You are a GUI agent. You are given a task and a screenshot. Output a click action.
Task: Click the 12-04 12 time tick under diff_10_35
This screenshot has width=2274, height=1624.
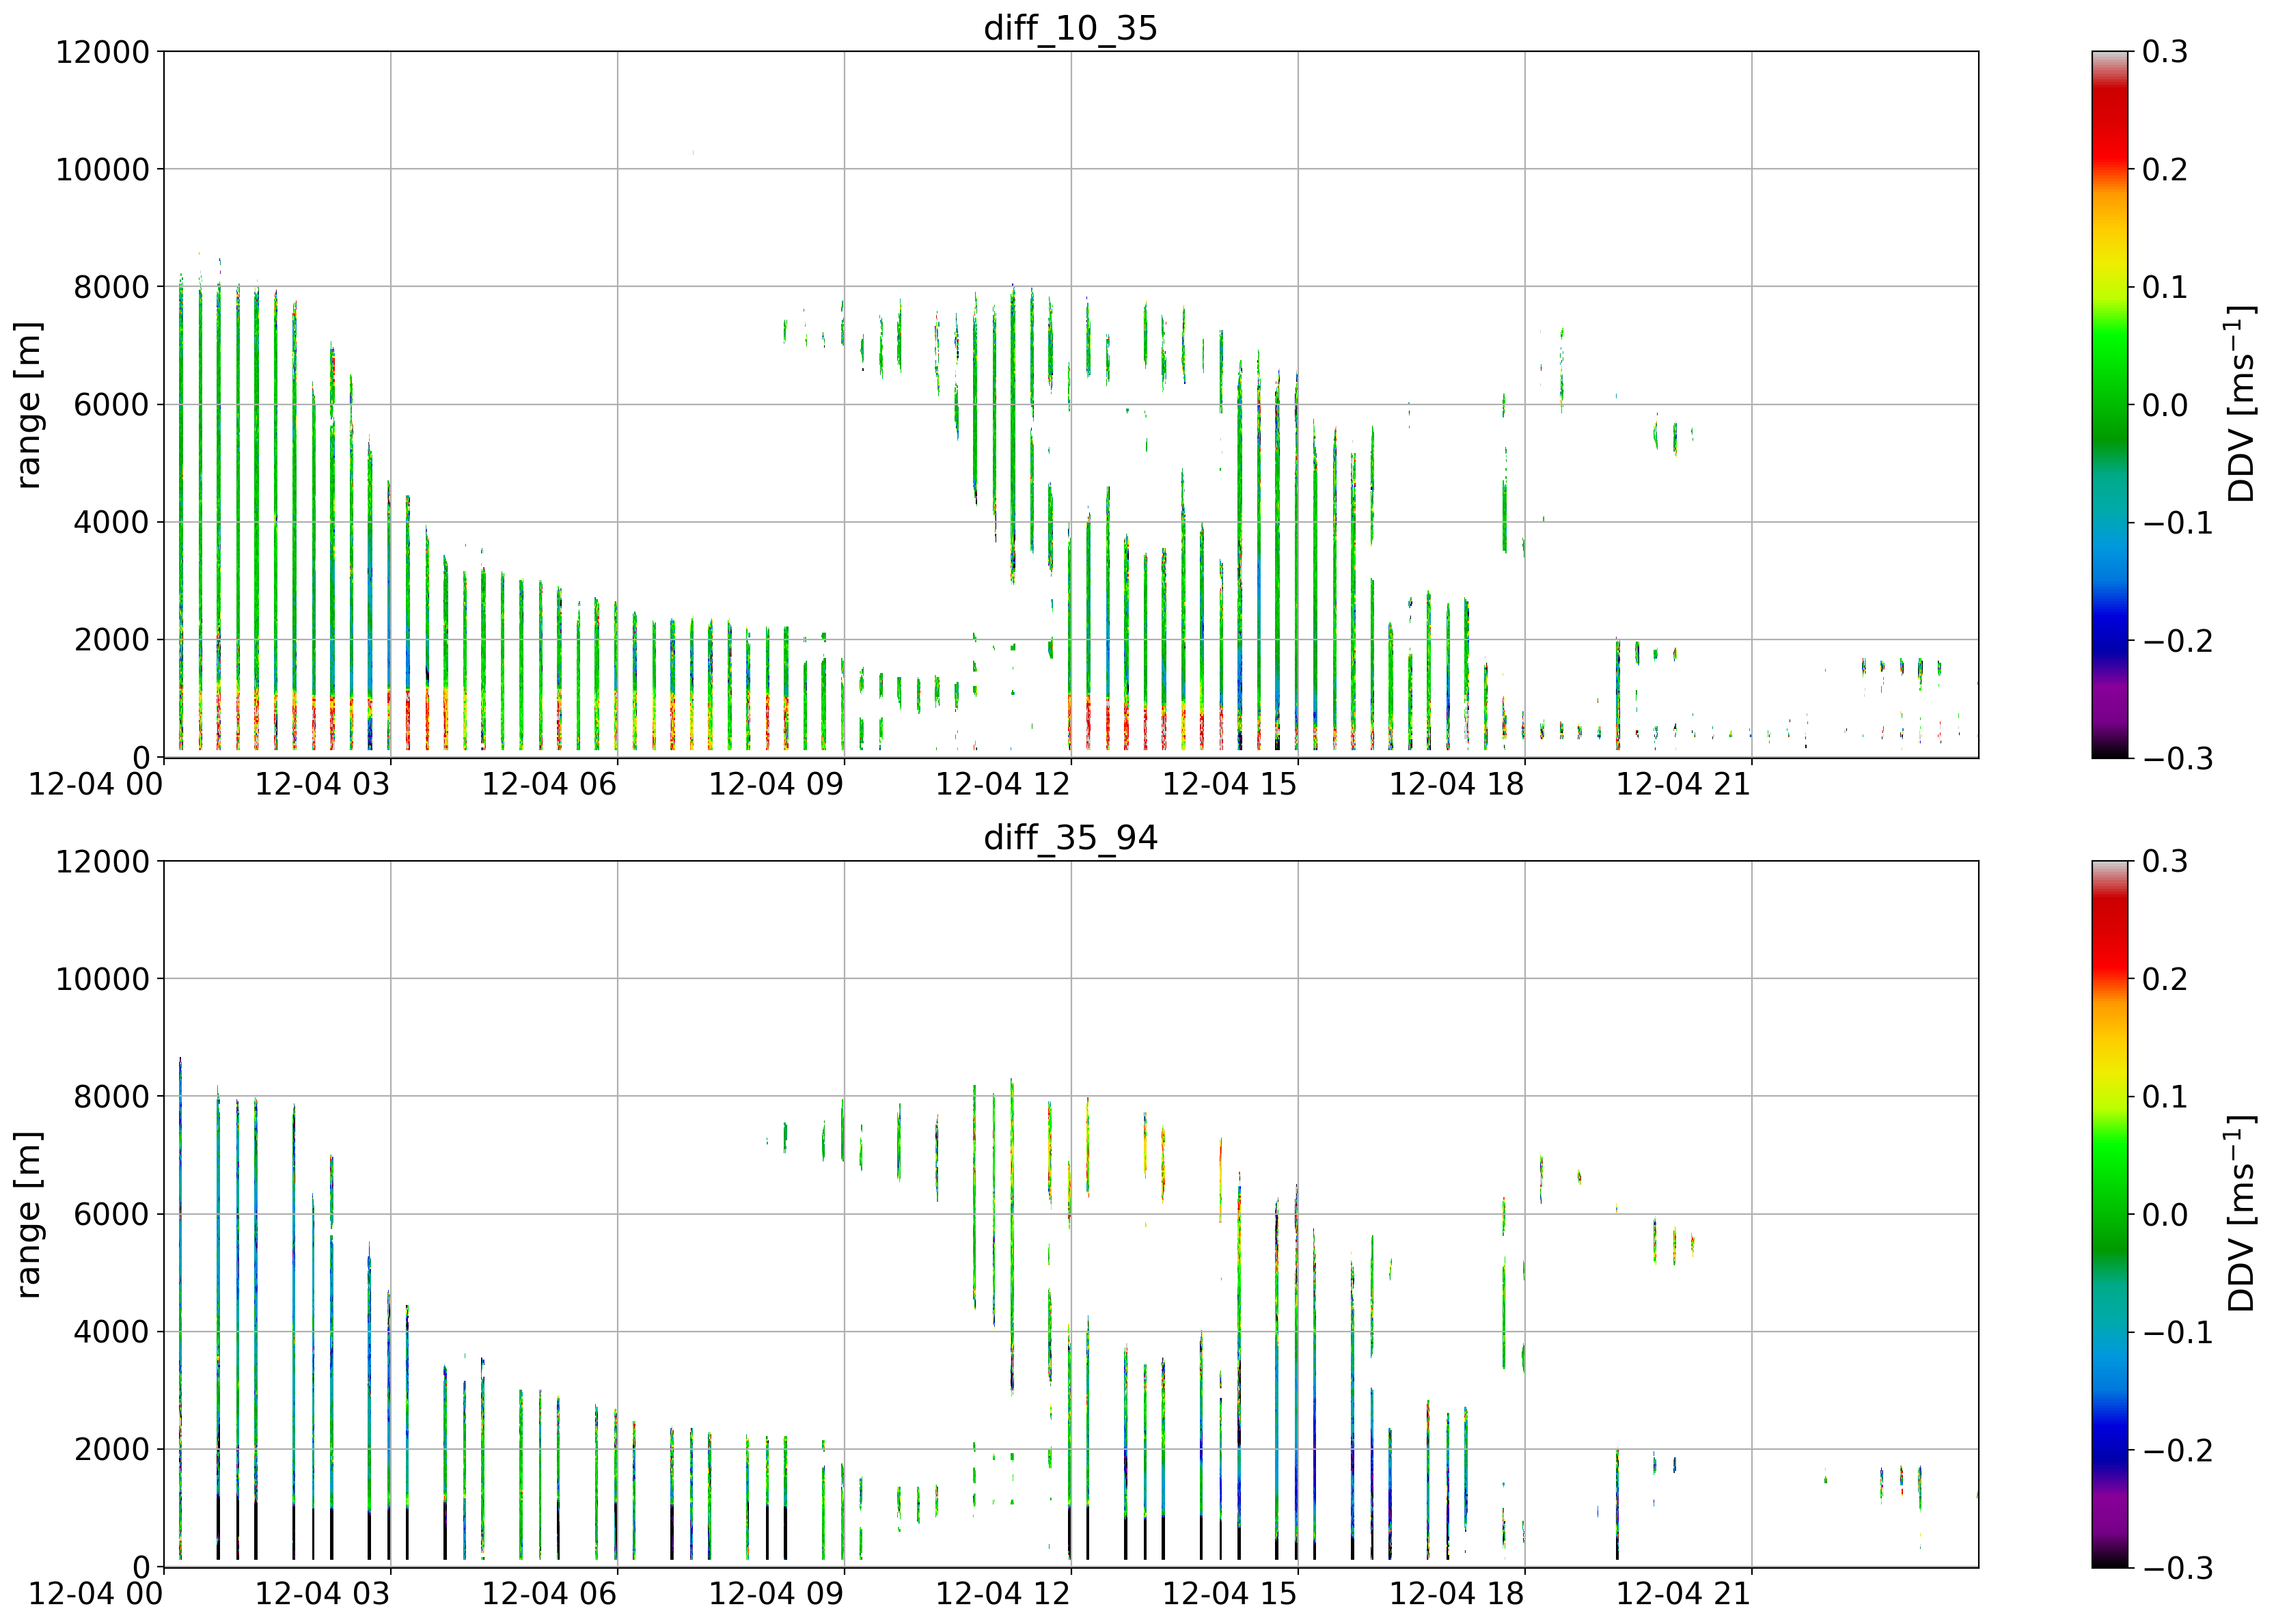(x=1003, y=784)
